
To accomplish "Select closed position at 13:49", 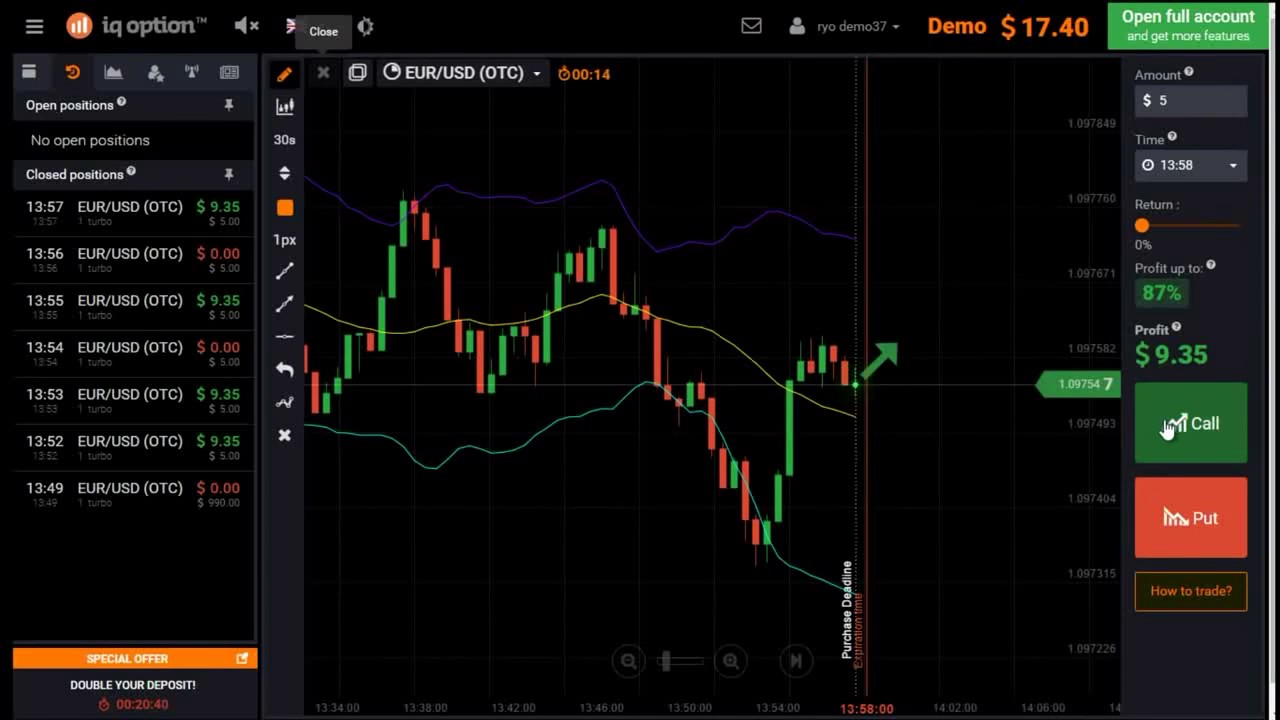I will (133, 495).
